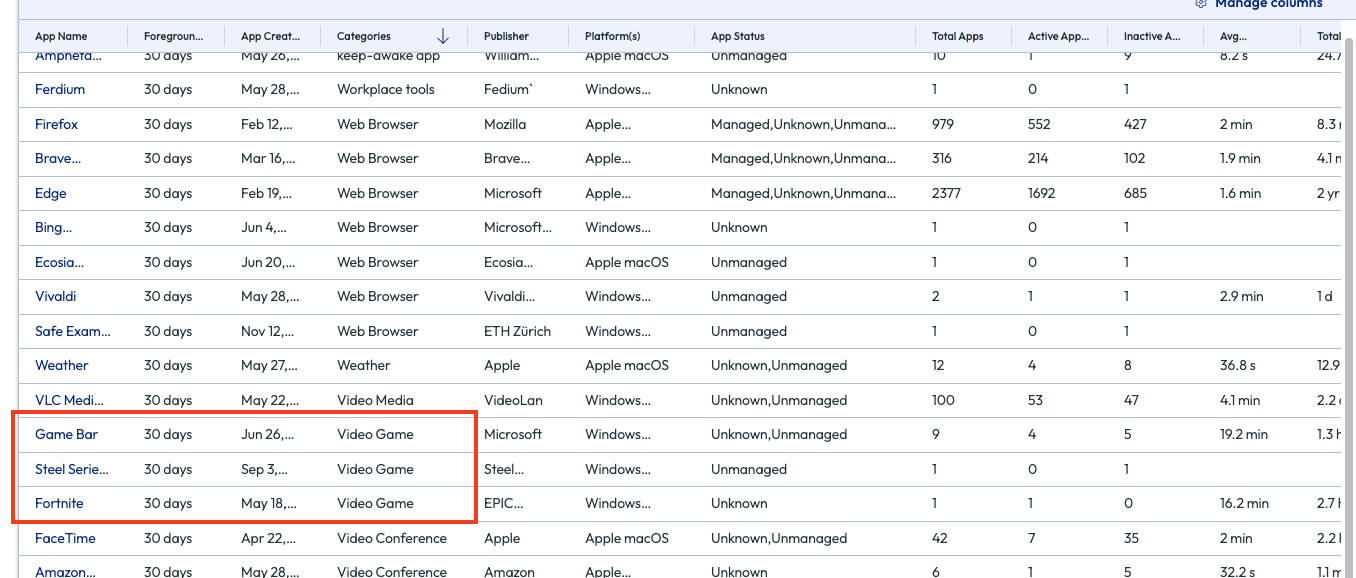Click the App Status column header
The height and width of the screenshot is (578, 1356).
[737, 36]
